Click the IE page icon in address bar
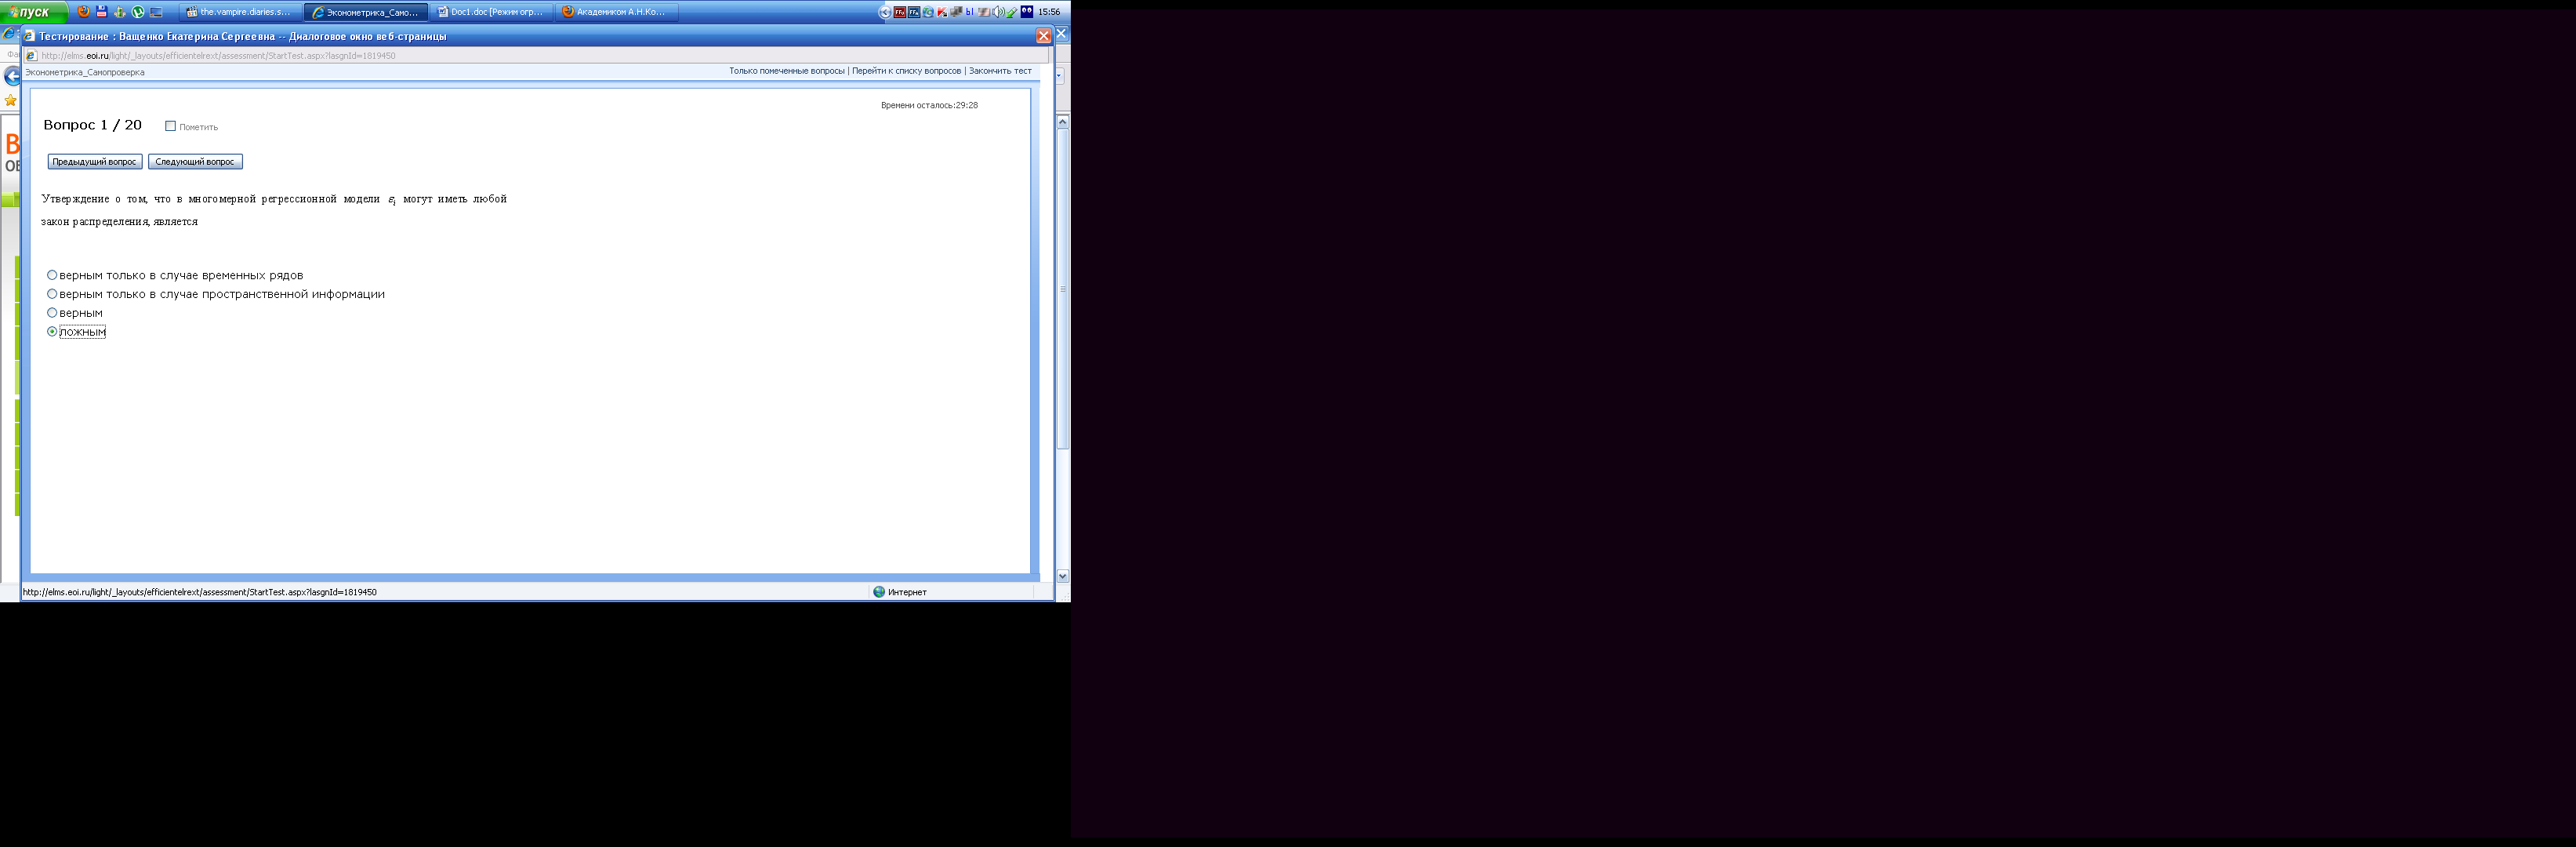The width and height of the screenshot is (2576, 847). click(x=31, y=56)
